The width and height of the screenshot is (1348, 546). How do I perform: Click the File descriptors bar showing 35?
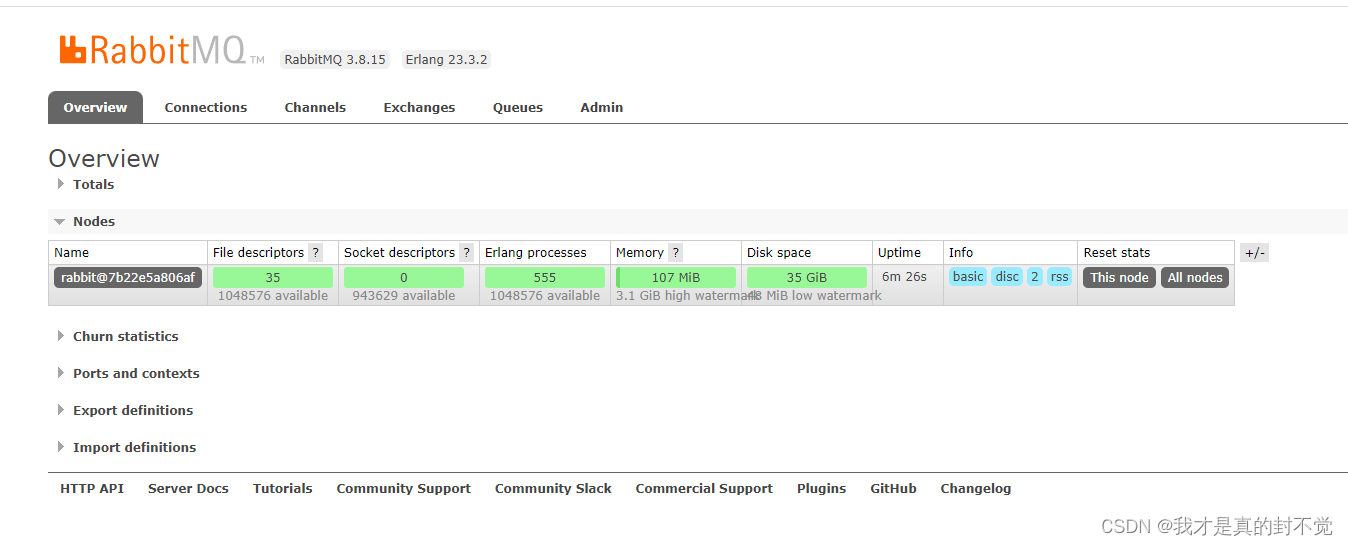pyautogui.click(x=273, y=277)
